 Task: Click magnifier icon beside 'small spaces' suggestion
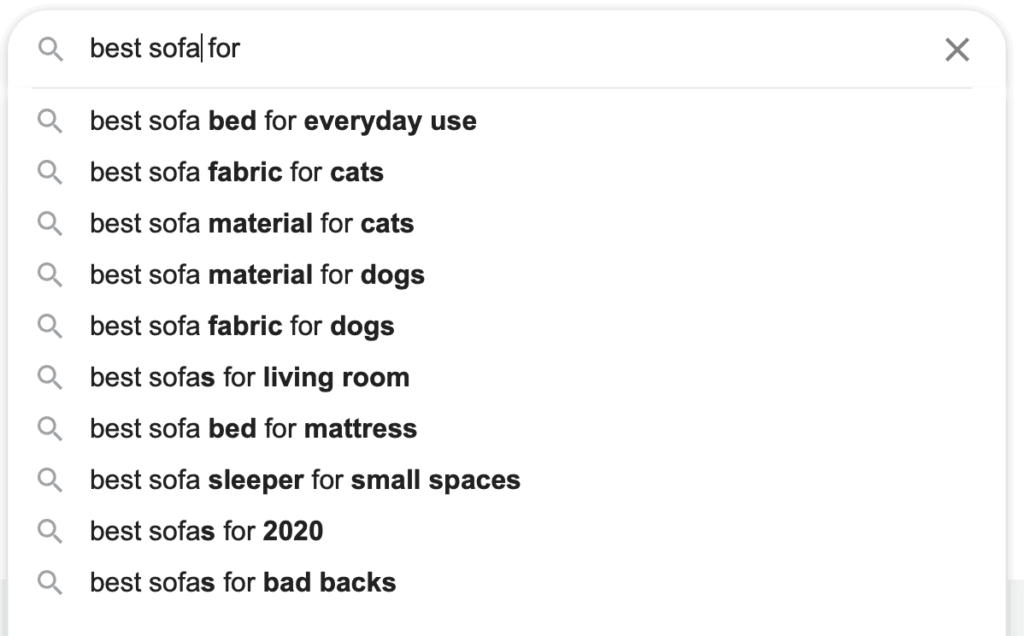50,480
